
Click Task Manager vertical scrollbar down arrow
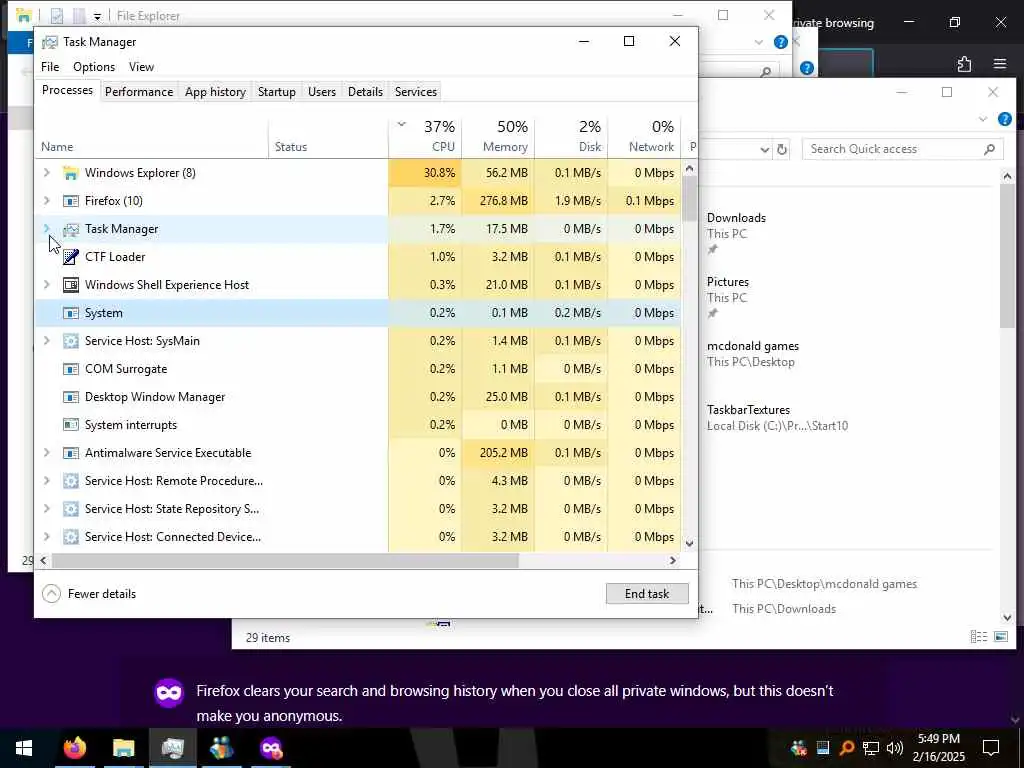(690, 543)
